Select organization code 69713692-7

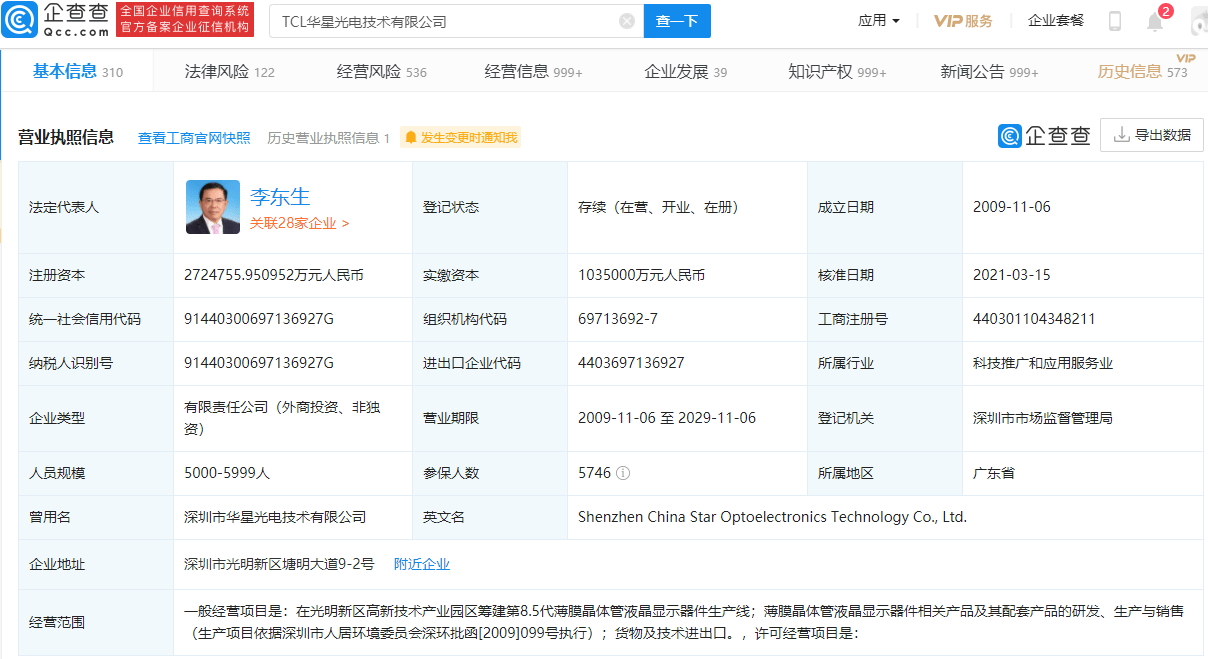618,319
